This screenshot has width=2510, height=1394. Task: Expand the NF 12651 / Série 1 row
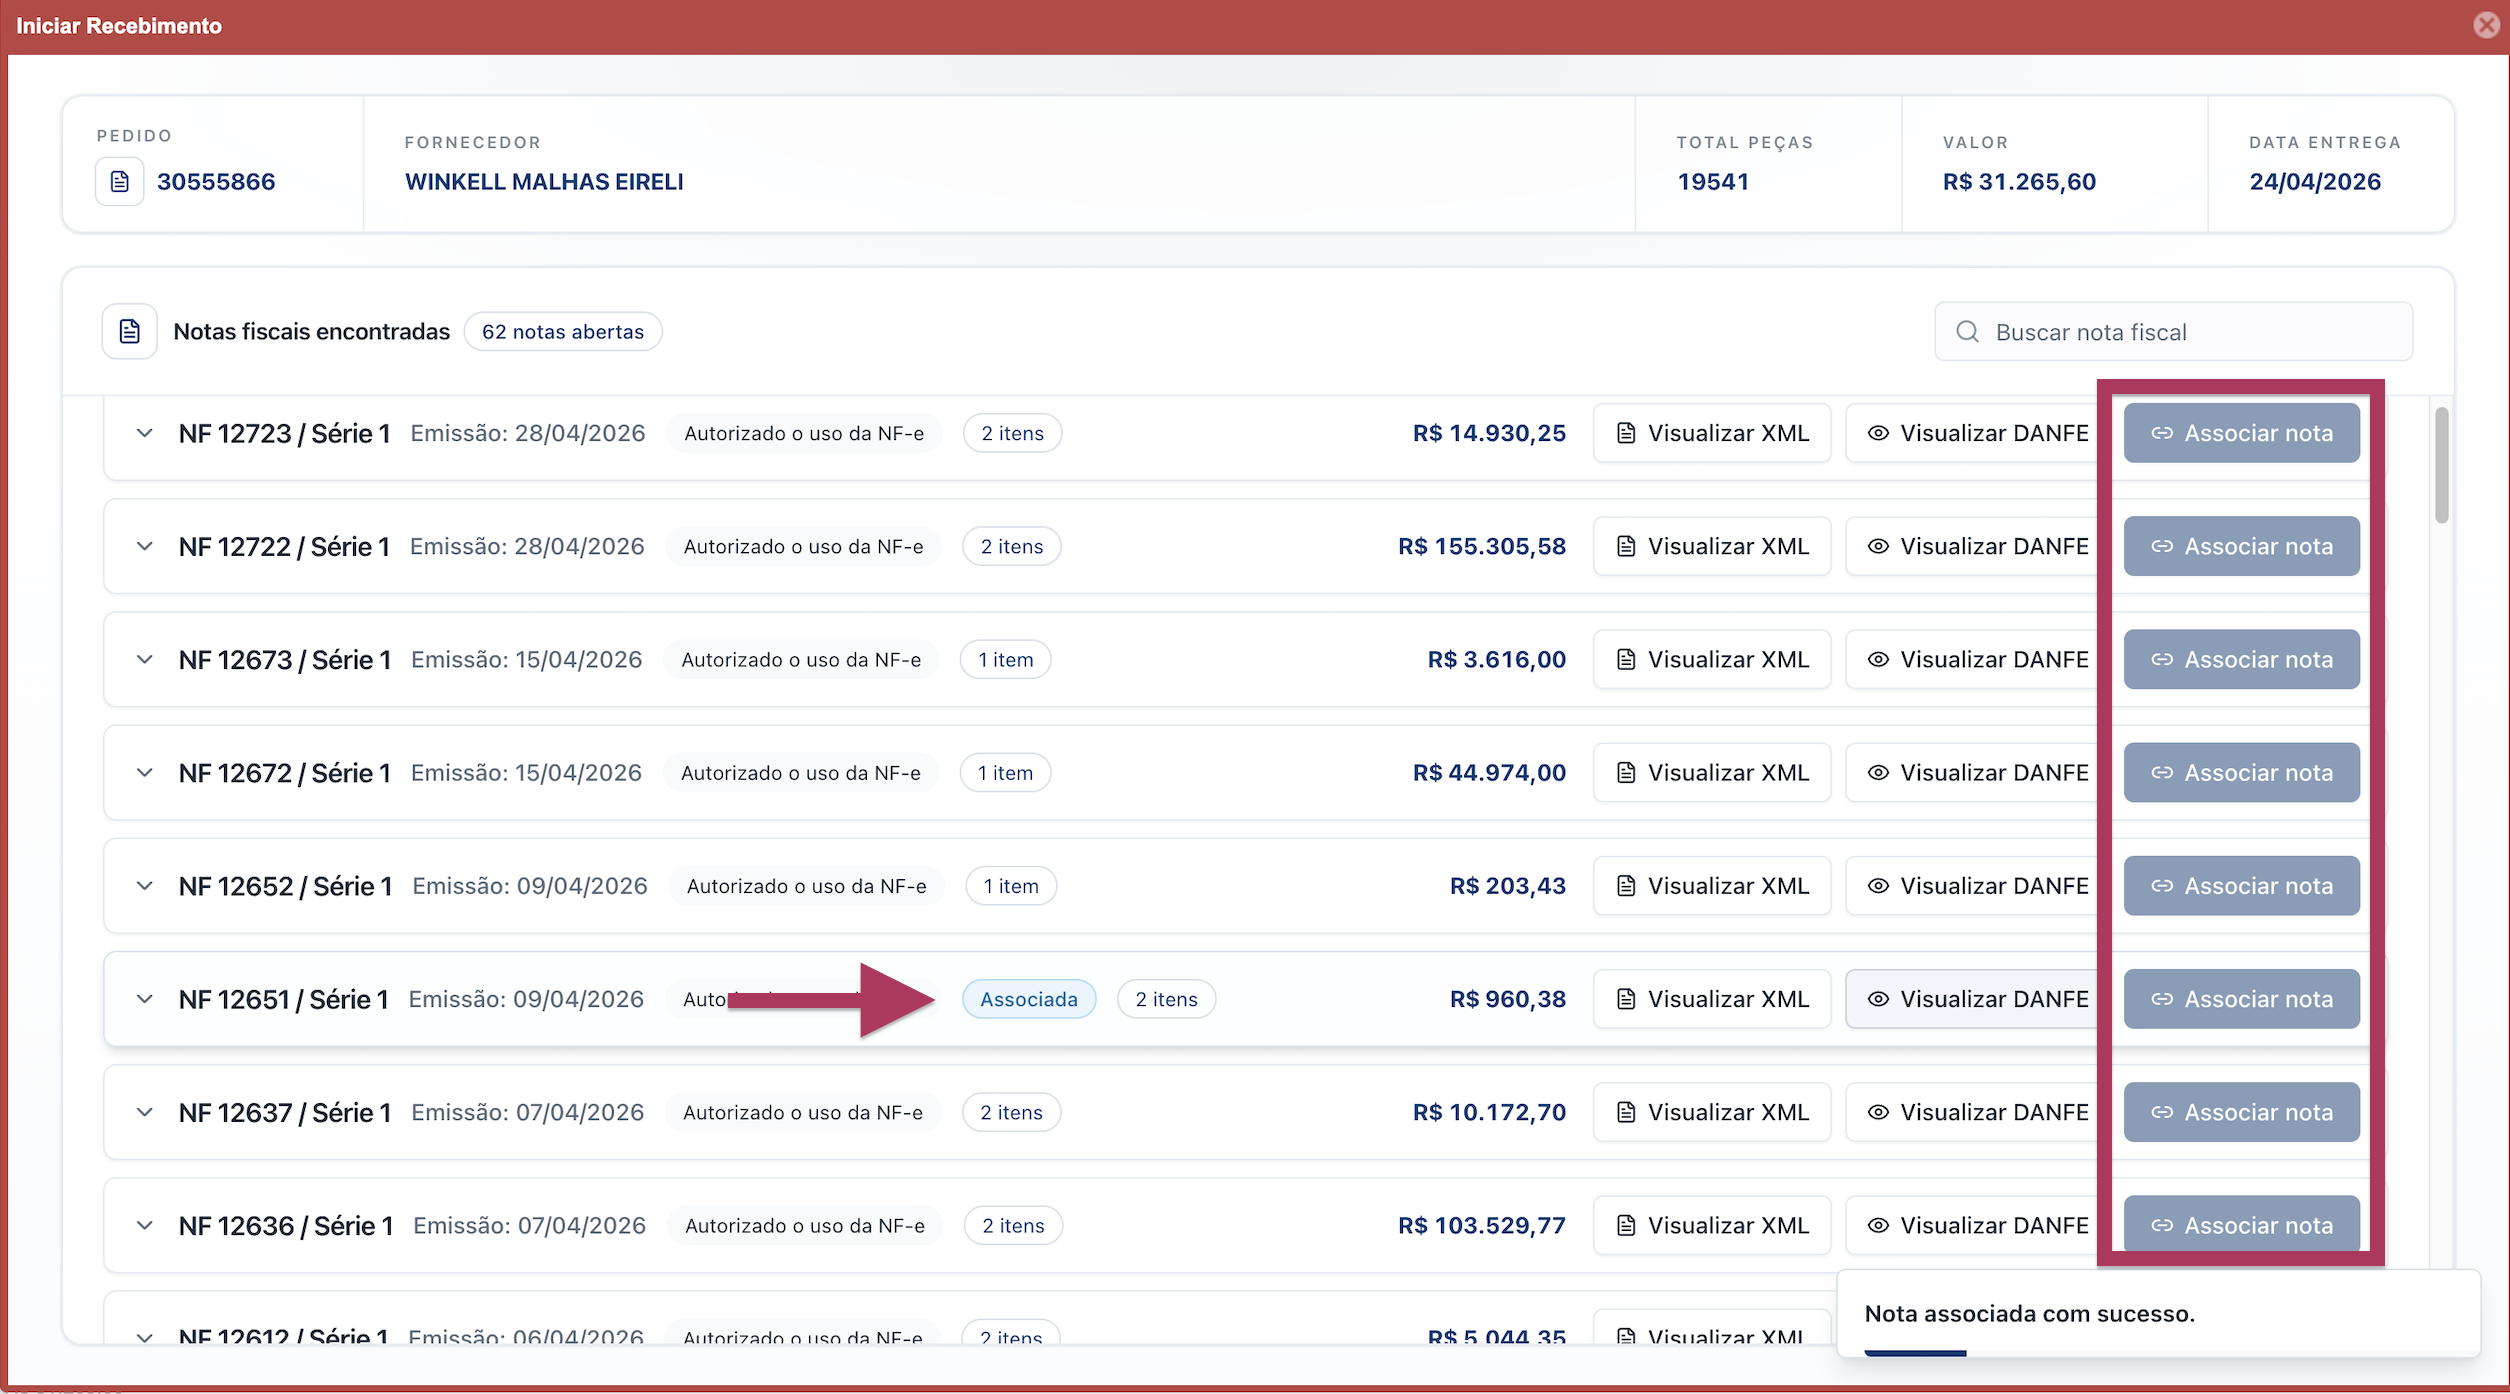(145, 999)
